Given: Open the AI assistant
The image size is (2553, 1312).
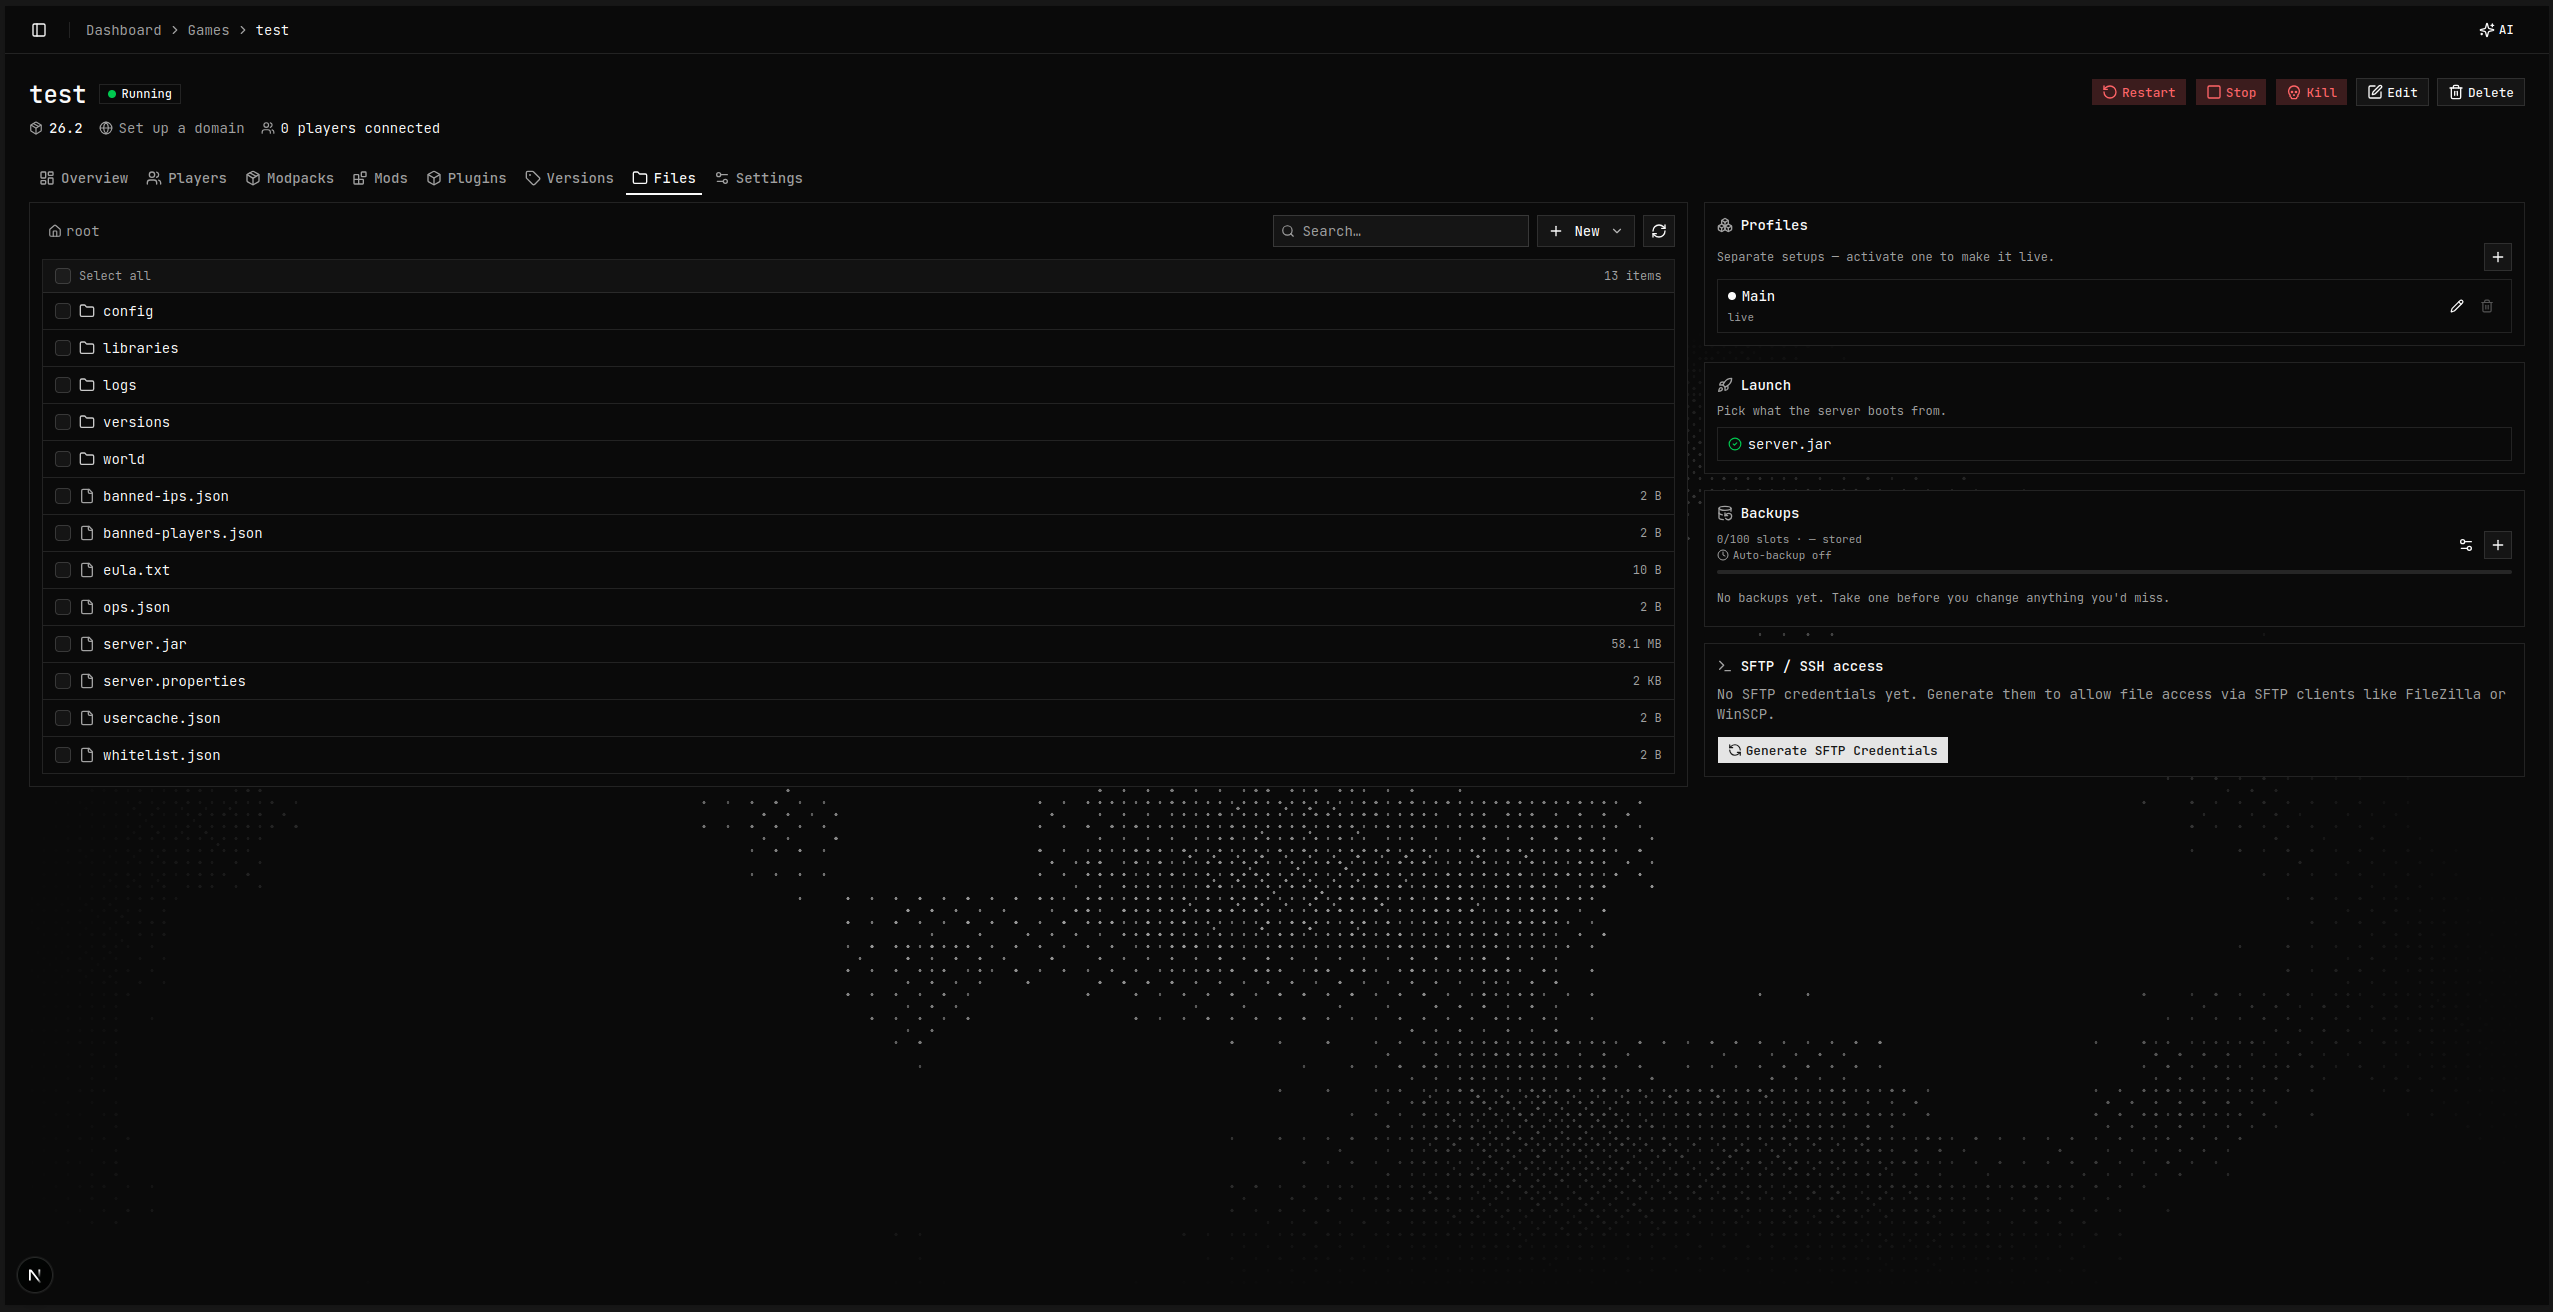Looking at the screenshot, I should [x=2496, y=30].
